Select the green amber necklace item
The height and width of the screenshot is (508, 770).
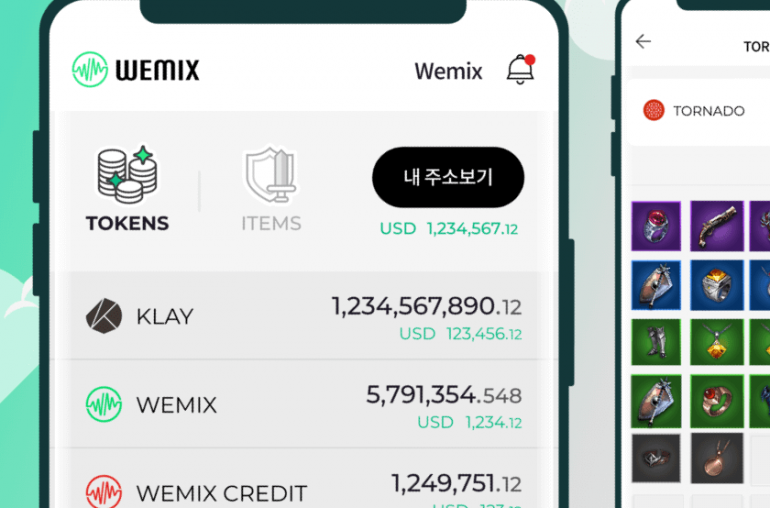click(717, 342)
